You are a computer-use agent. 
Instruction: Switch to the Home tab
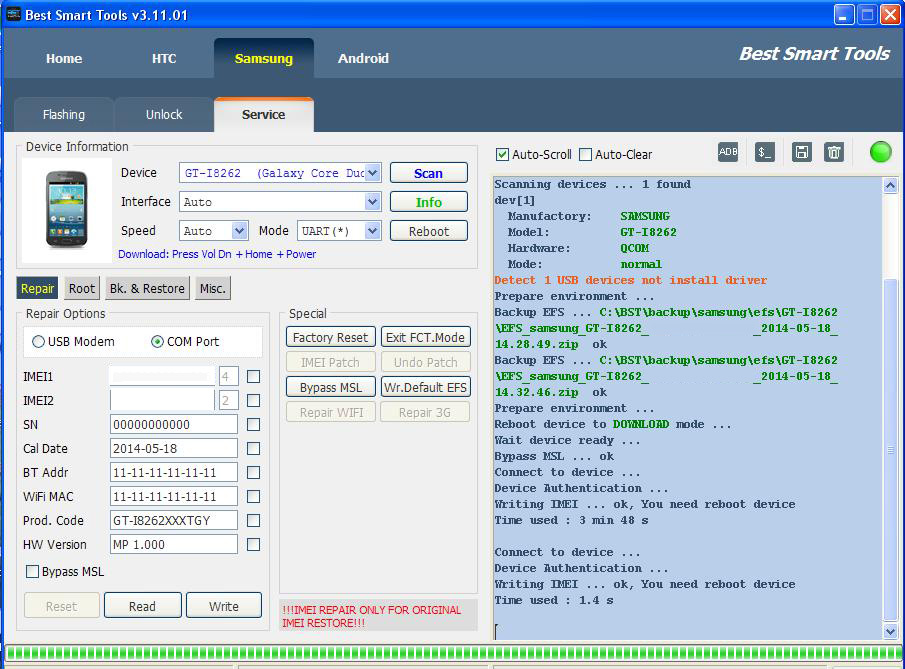point(64,58)
